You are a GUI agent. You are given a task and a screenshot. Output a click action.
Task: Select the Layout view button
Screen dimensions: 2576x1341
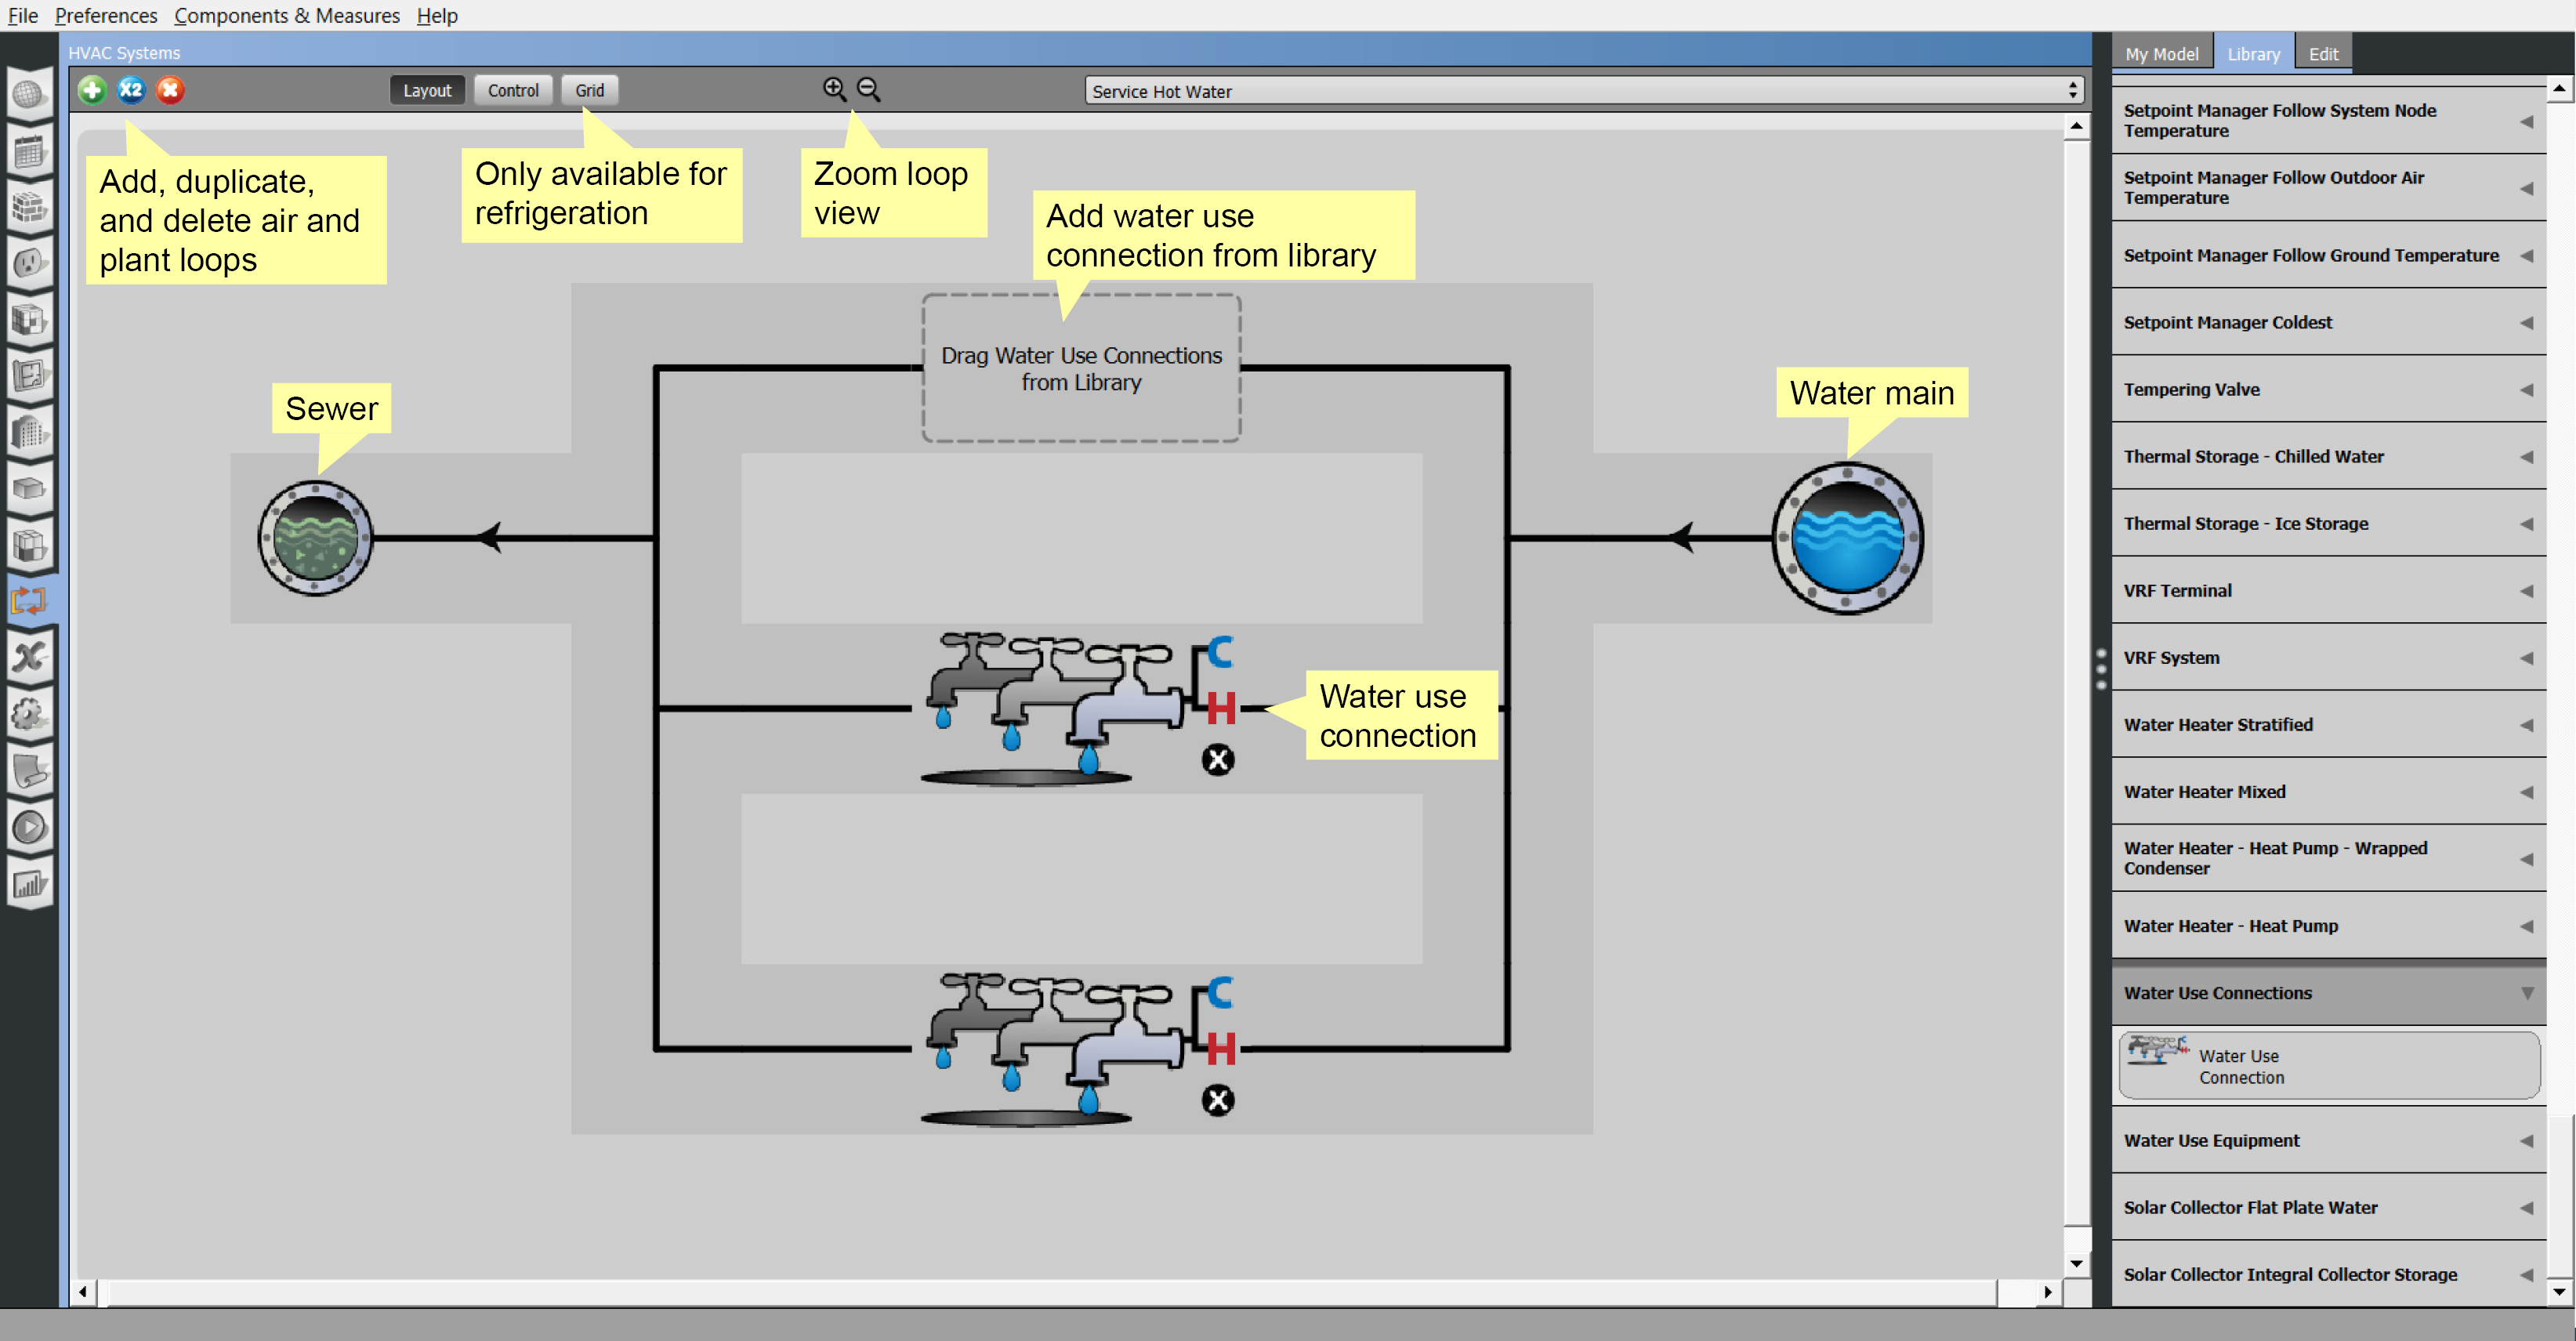pyautogui.click(x=427, y=90)
